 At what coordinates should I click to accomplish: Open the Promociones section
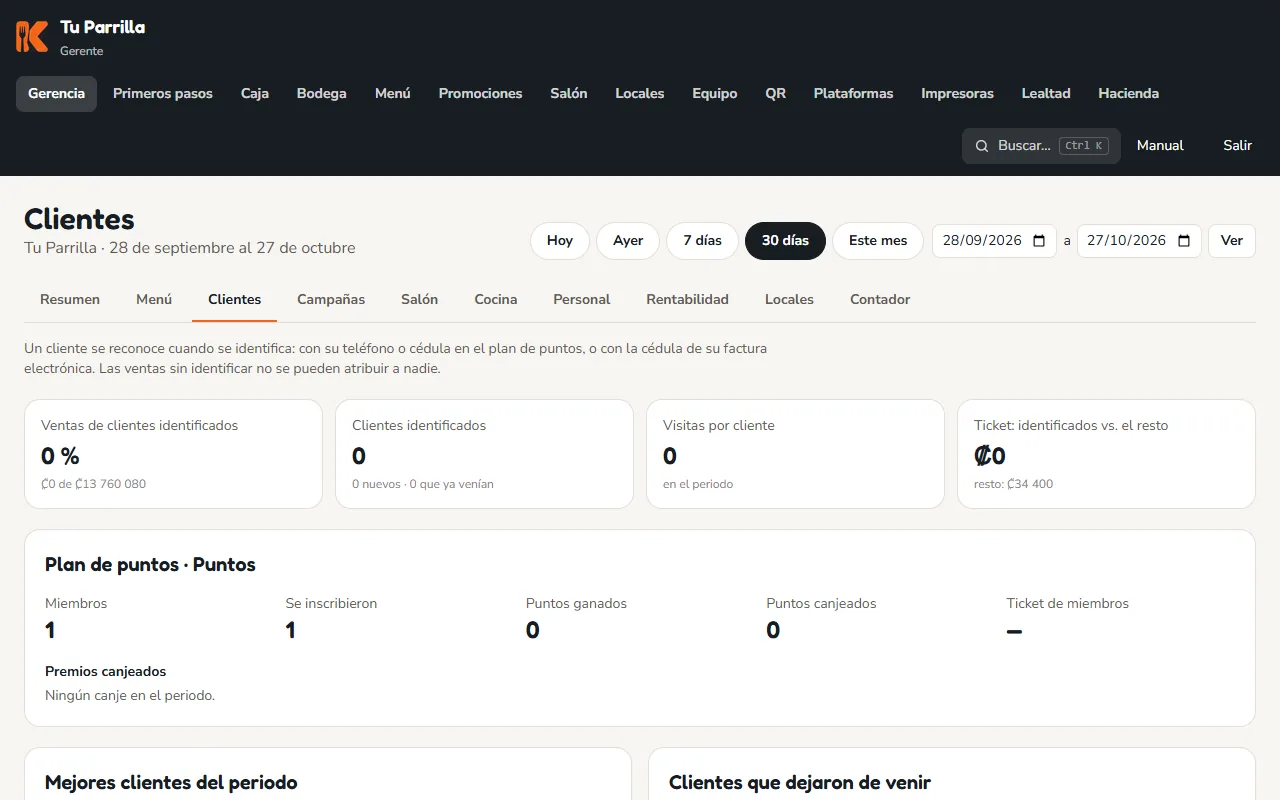coord(481,94)
